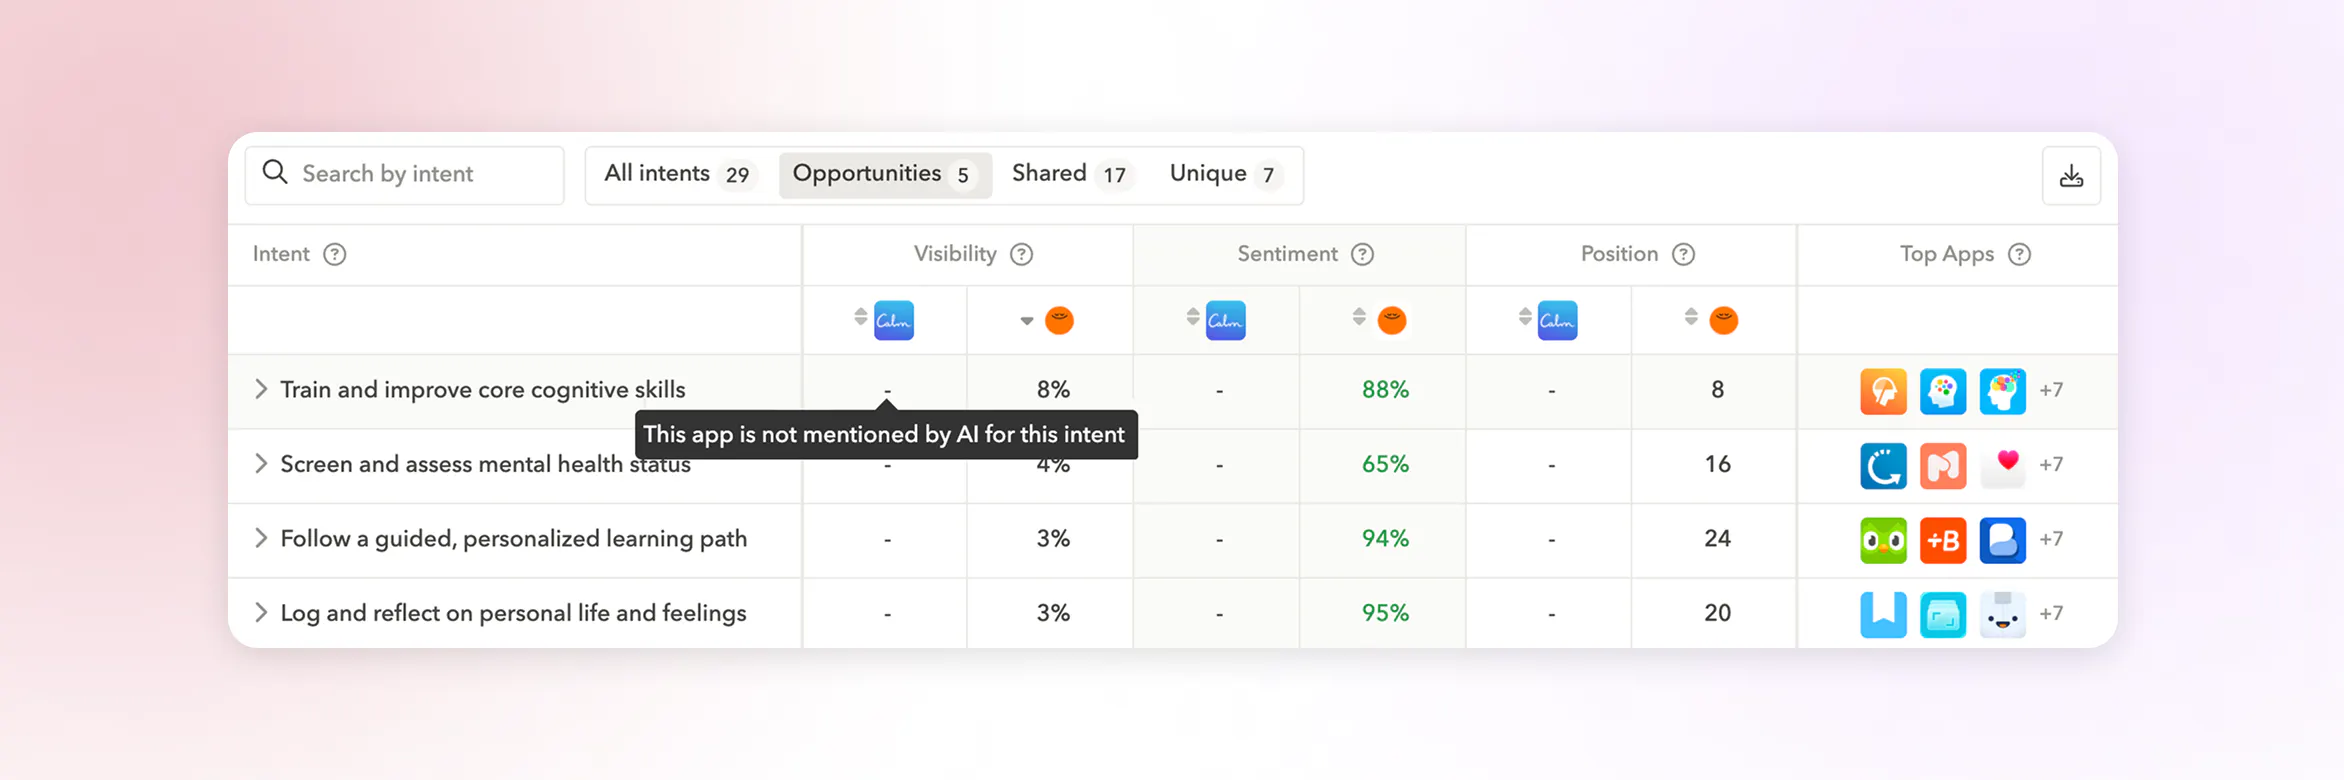Click the MindDoc app icon
Screen dimensions: 2344x780
point(1943,465)
